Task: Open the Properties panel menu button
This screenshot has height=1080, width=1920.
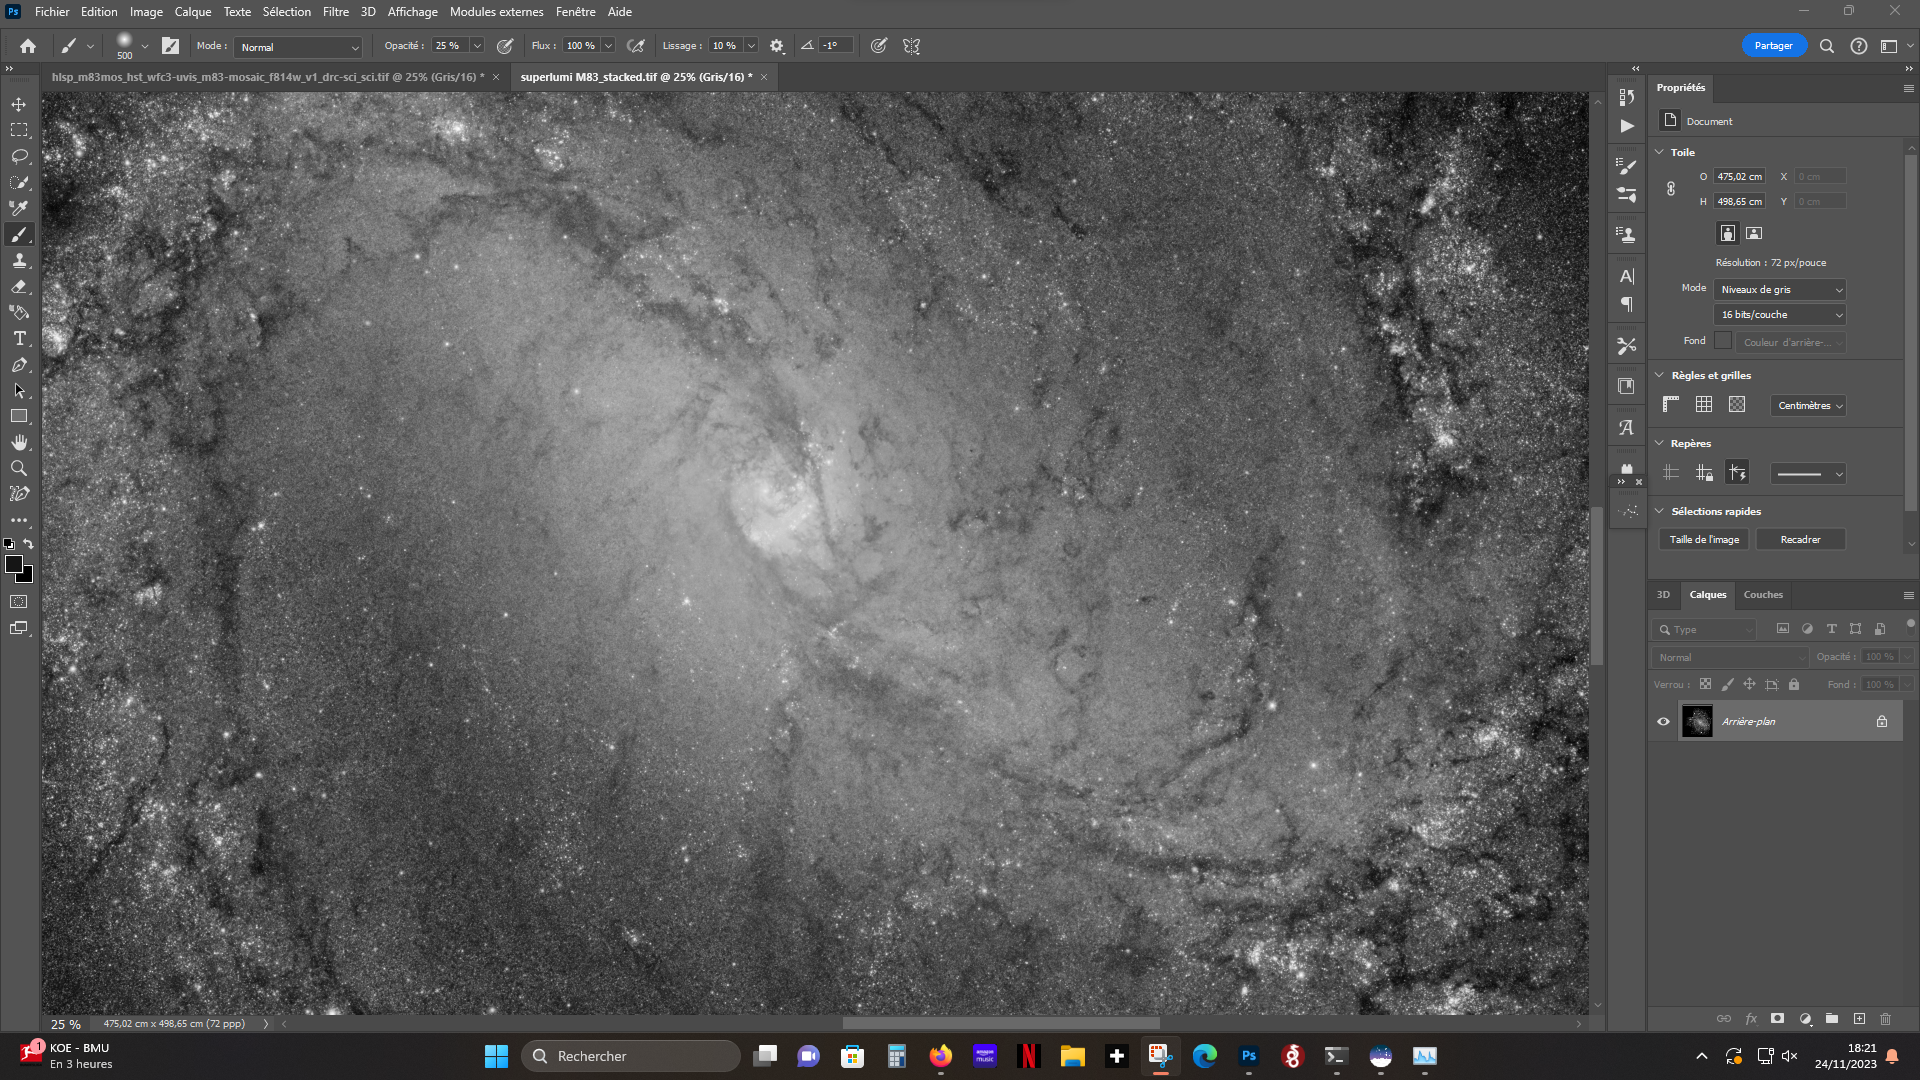Action: click(1908, 88)
